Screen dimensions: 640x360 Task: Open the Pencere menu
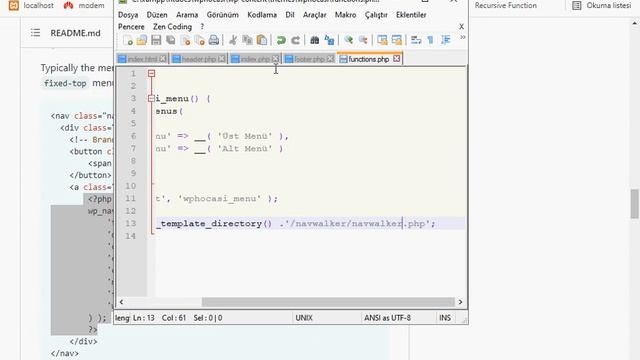tap(131, 27)
